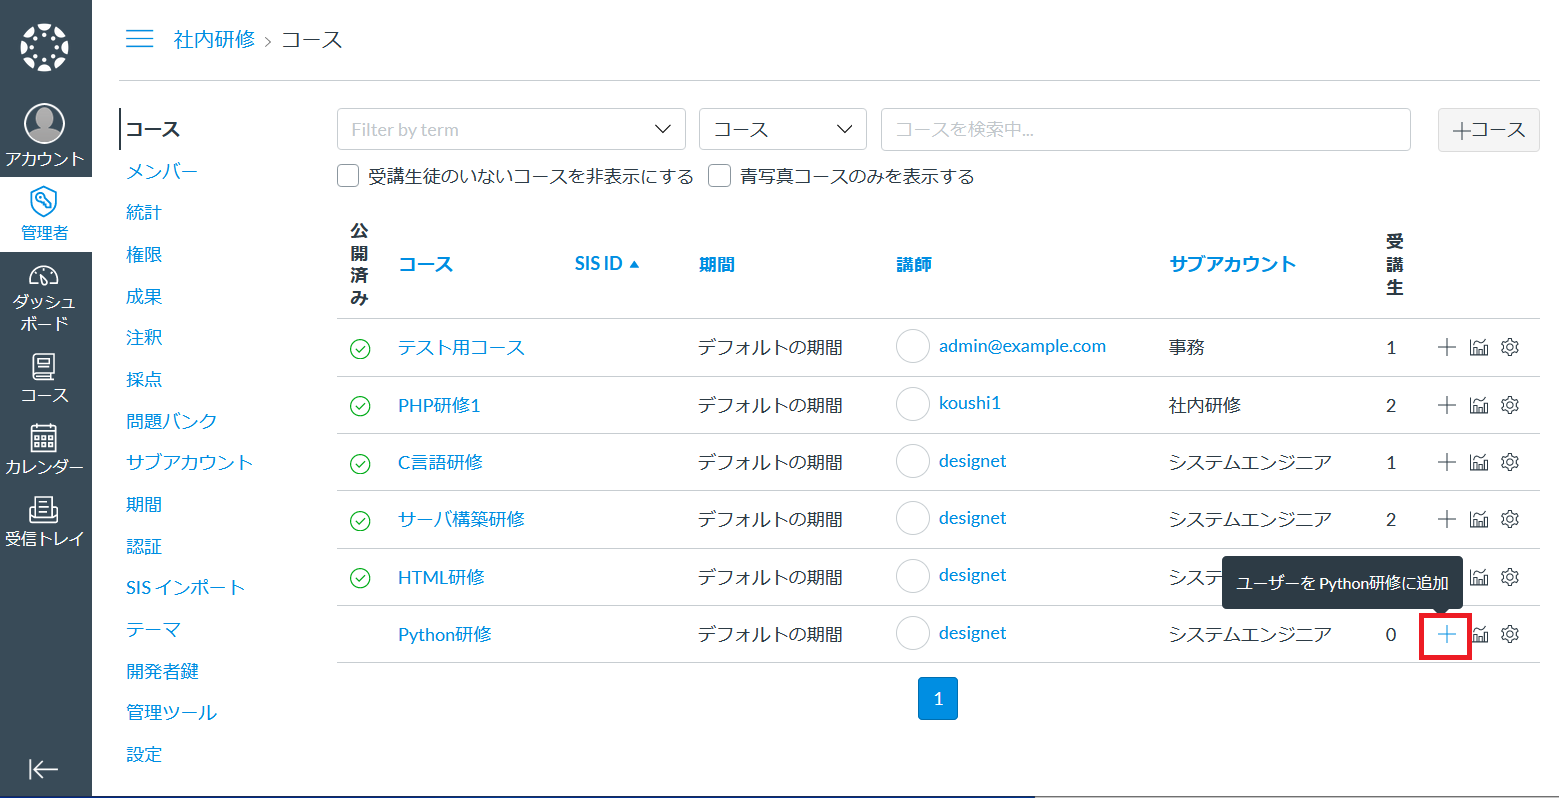Sort by コース column header
Image resolution: width=1559 pixels, height=798 pixels.
pos(426,264)
